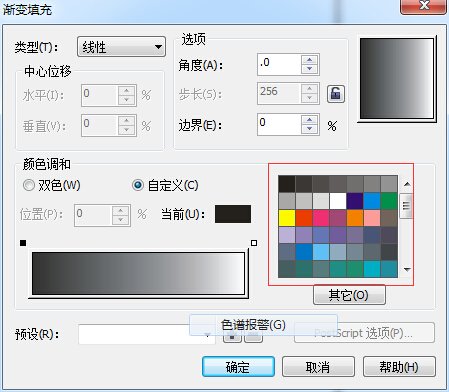Screen dimensions: 449x392
Task: Pick the white swatch in the palette
Action: 338,201
